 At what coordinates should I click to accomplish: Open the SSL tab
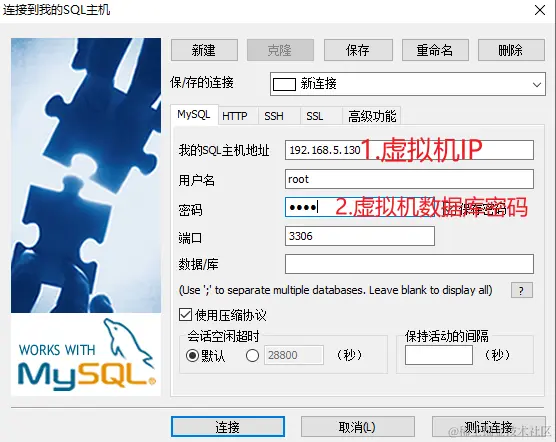[315, 116]
